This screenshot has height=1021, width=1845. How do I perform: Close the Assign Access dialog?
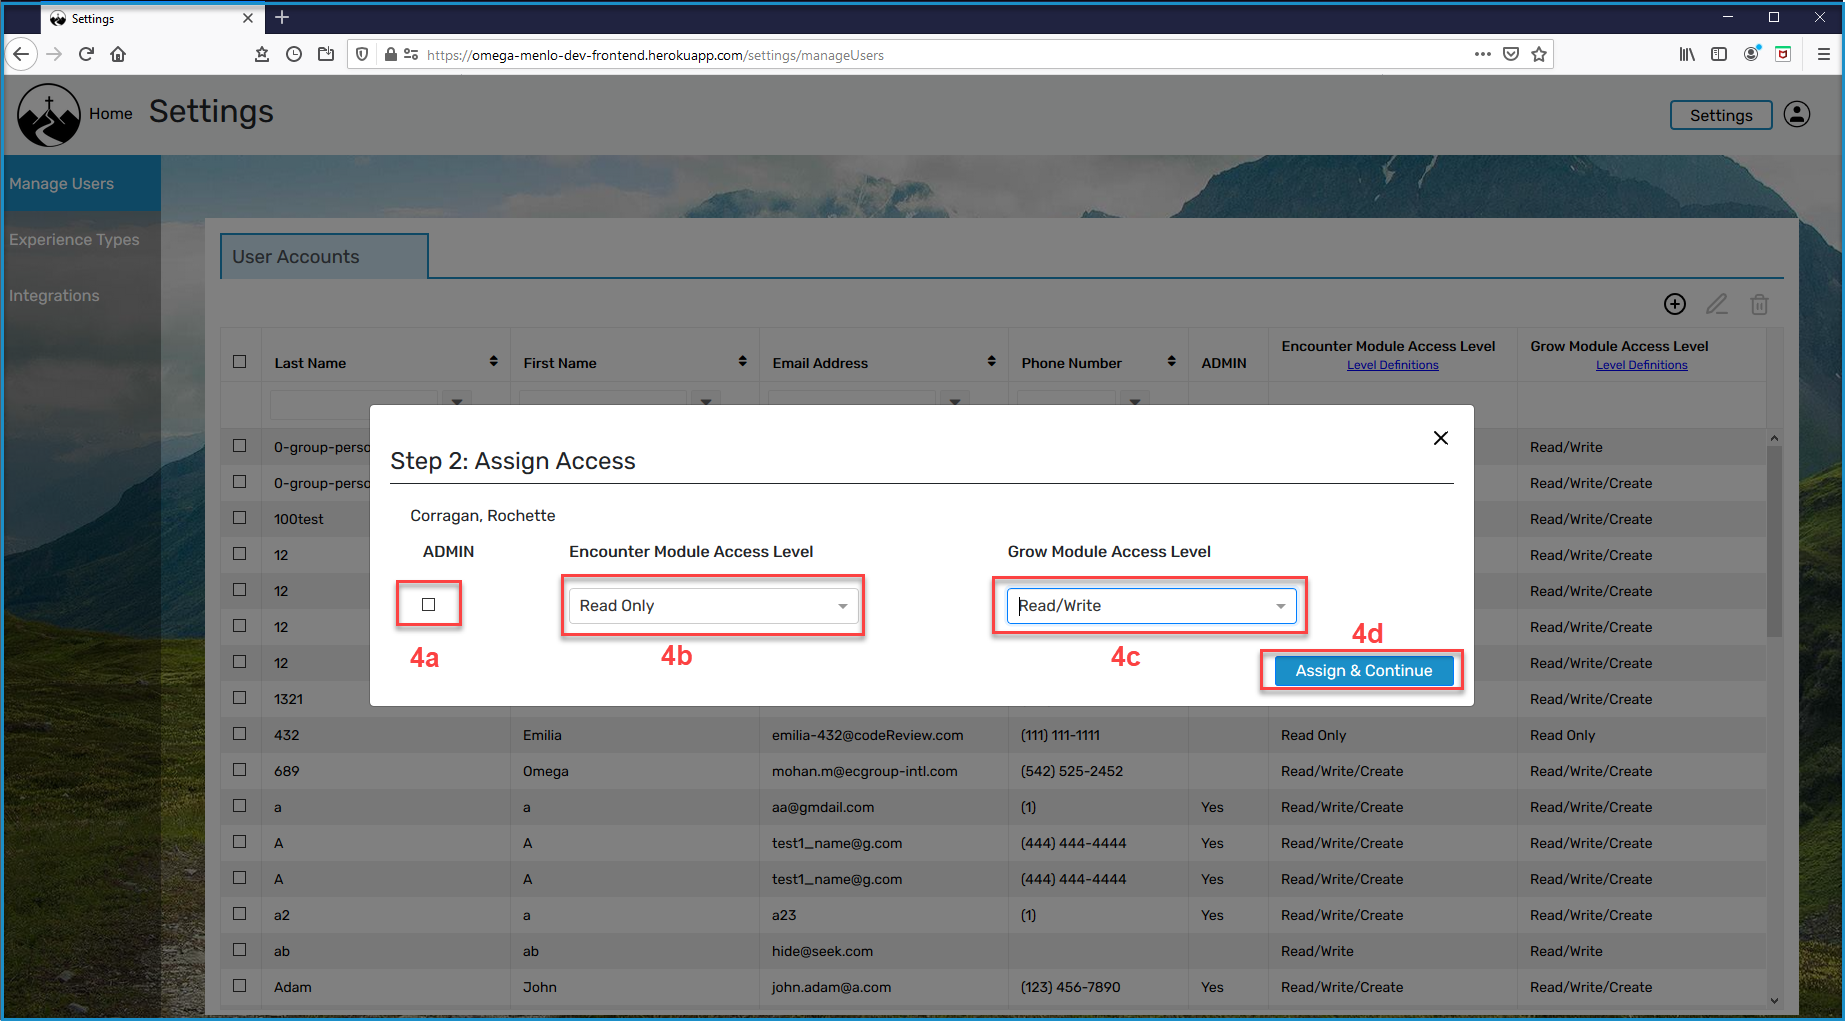1441,438
